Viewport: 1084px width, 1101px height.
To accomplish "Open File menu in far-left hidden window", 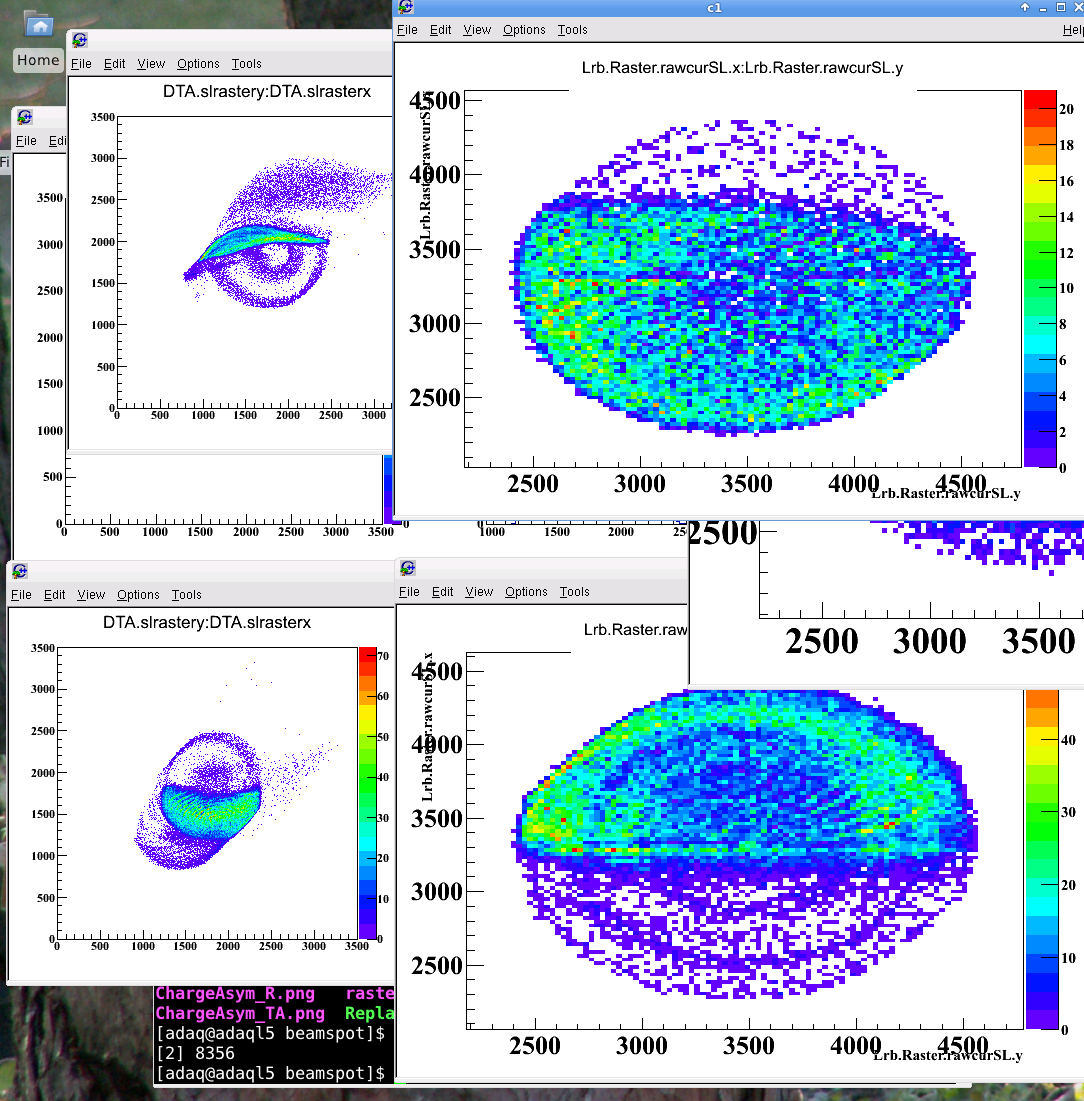I will [x=26, y=140].
